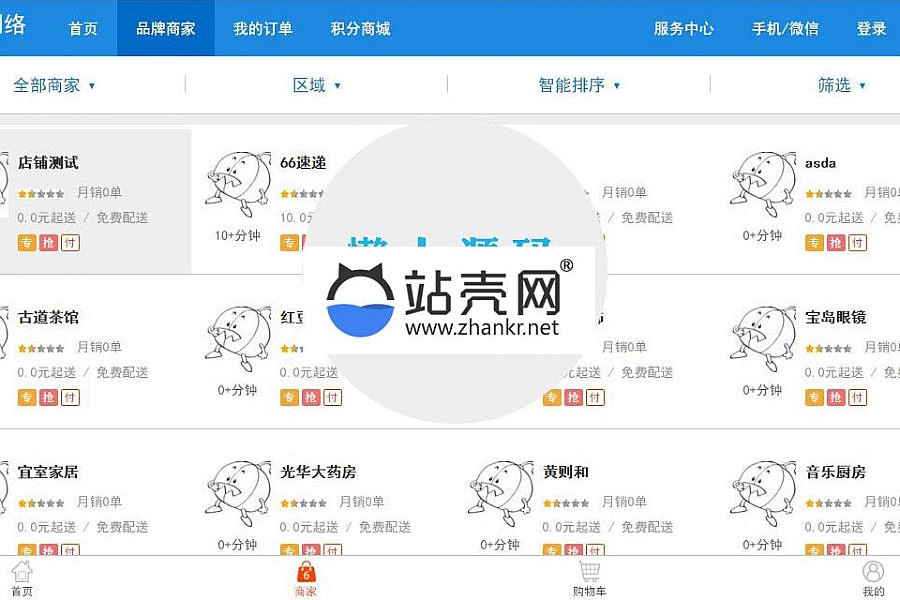Open the 购物车 cart icon
The width and height of the screenshot is (900, 600).
pyautogui.click(x=589, y=572)
